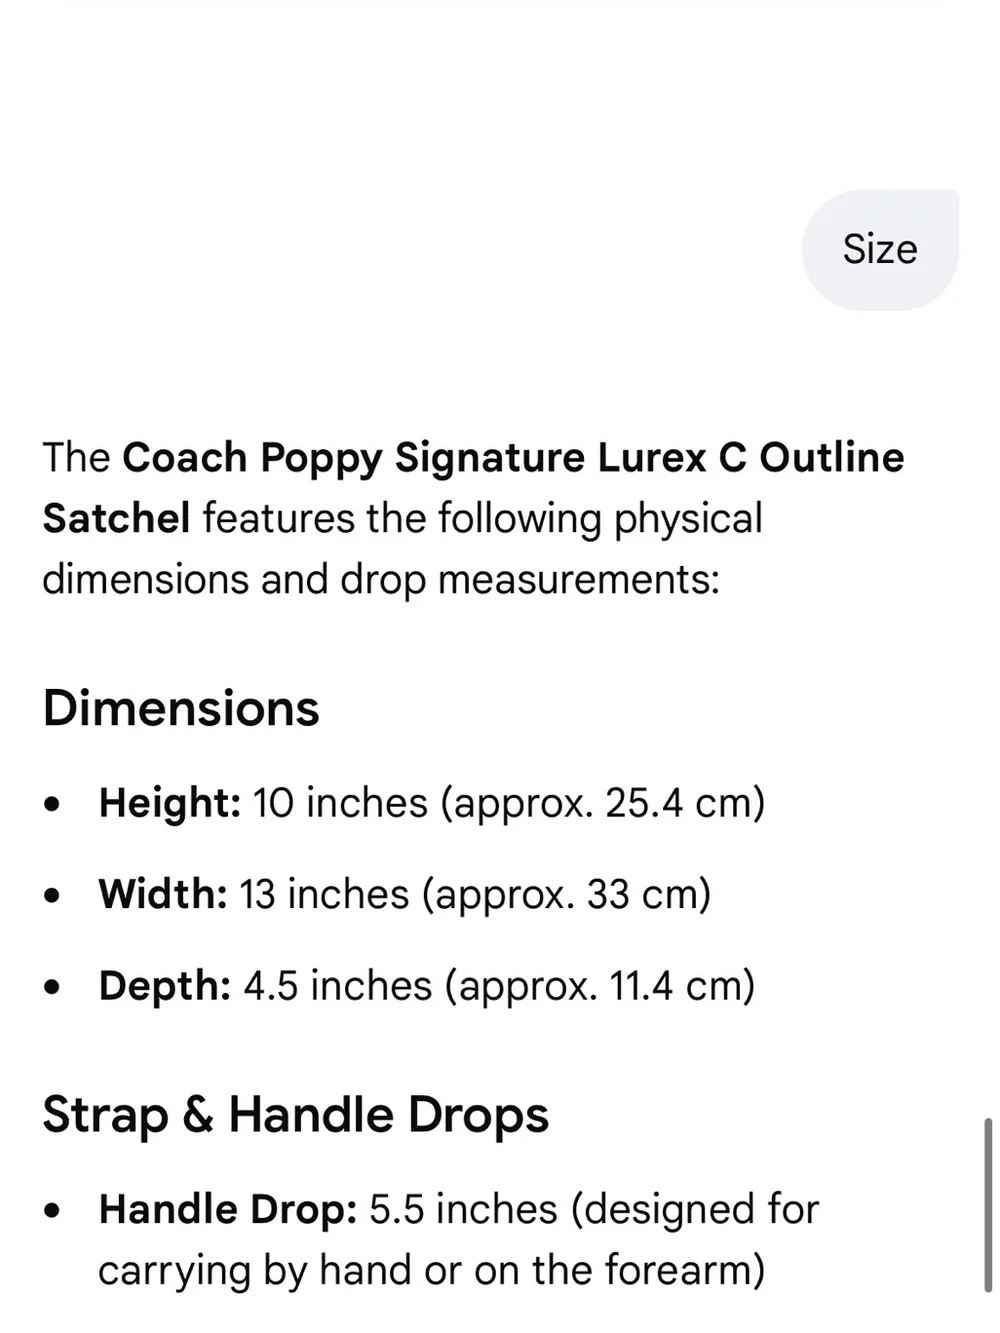1000x1333 pixels.
Task: Click the bold Depth label
Action: [165, 986]
